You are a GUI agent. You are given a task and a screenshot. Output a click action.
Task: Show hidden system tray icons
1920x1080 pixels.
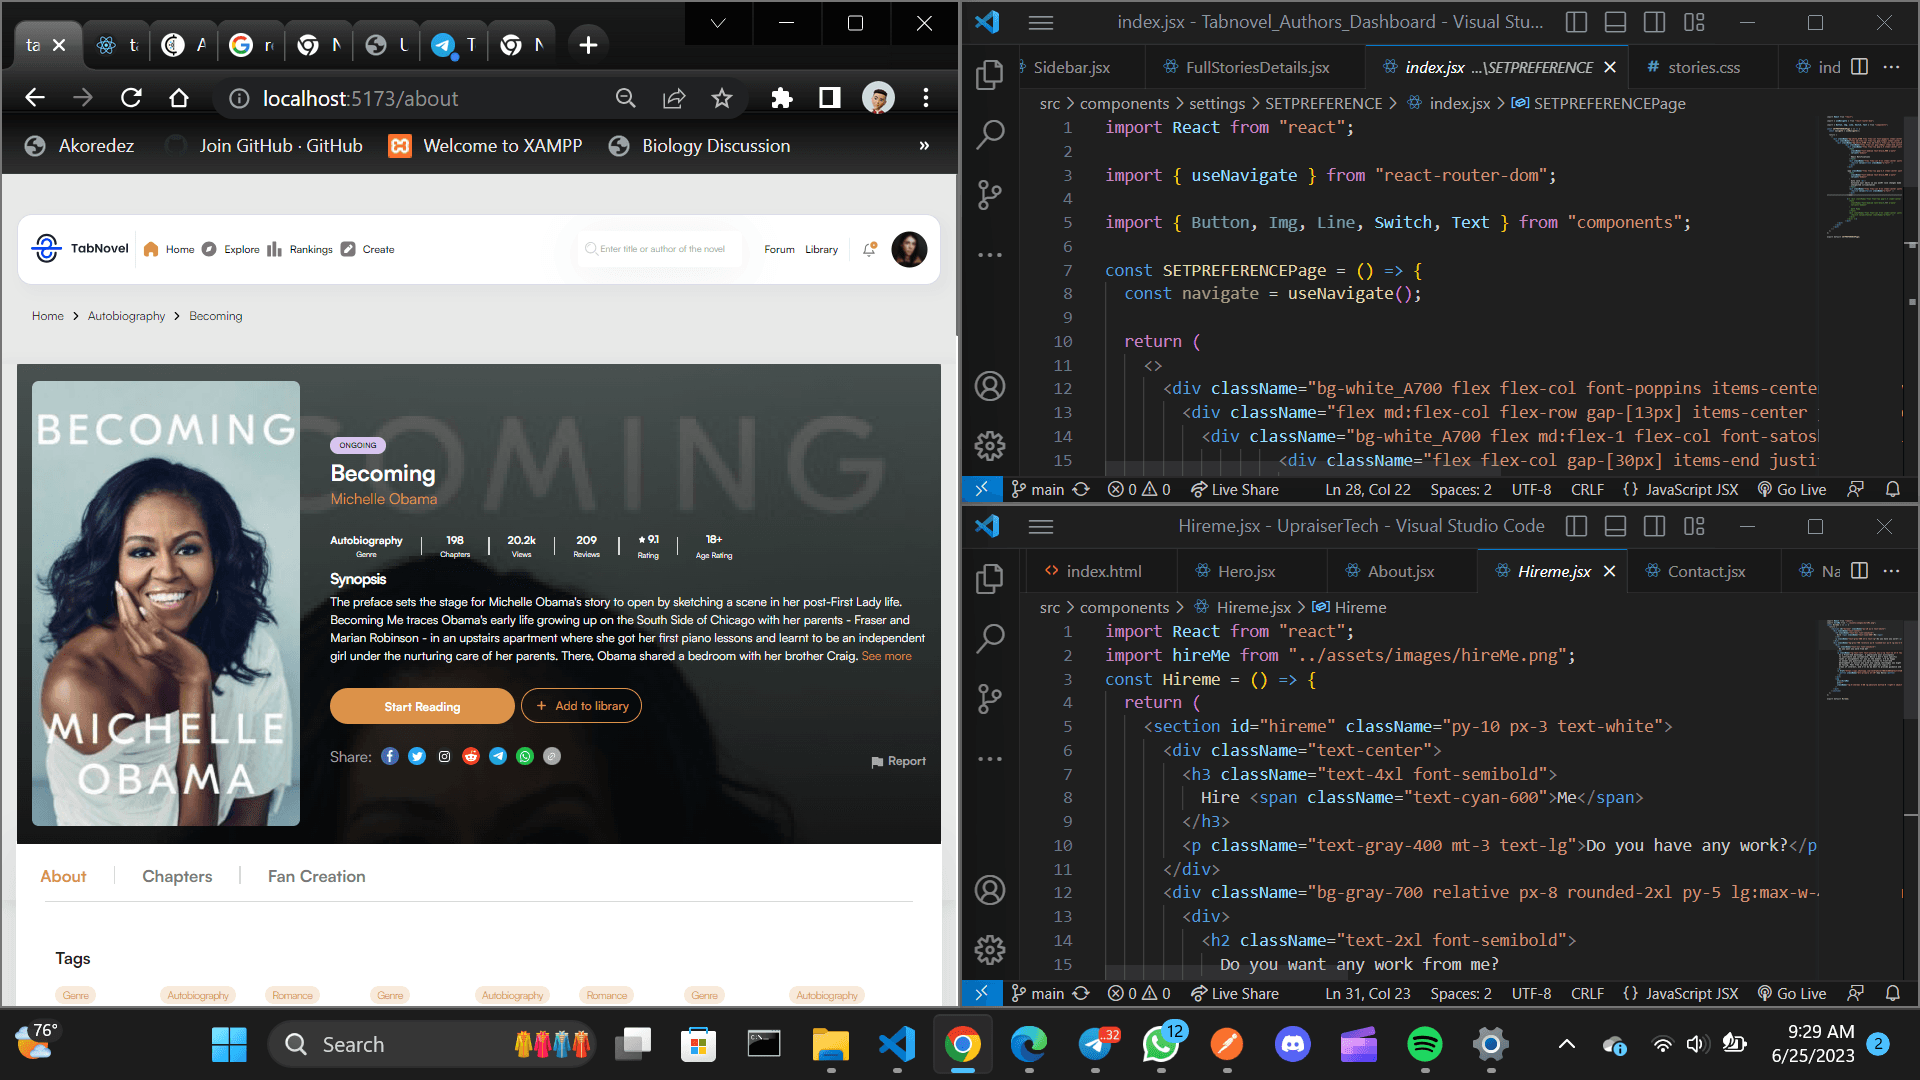1567,1044
